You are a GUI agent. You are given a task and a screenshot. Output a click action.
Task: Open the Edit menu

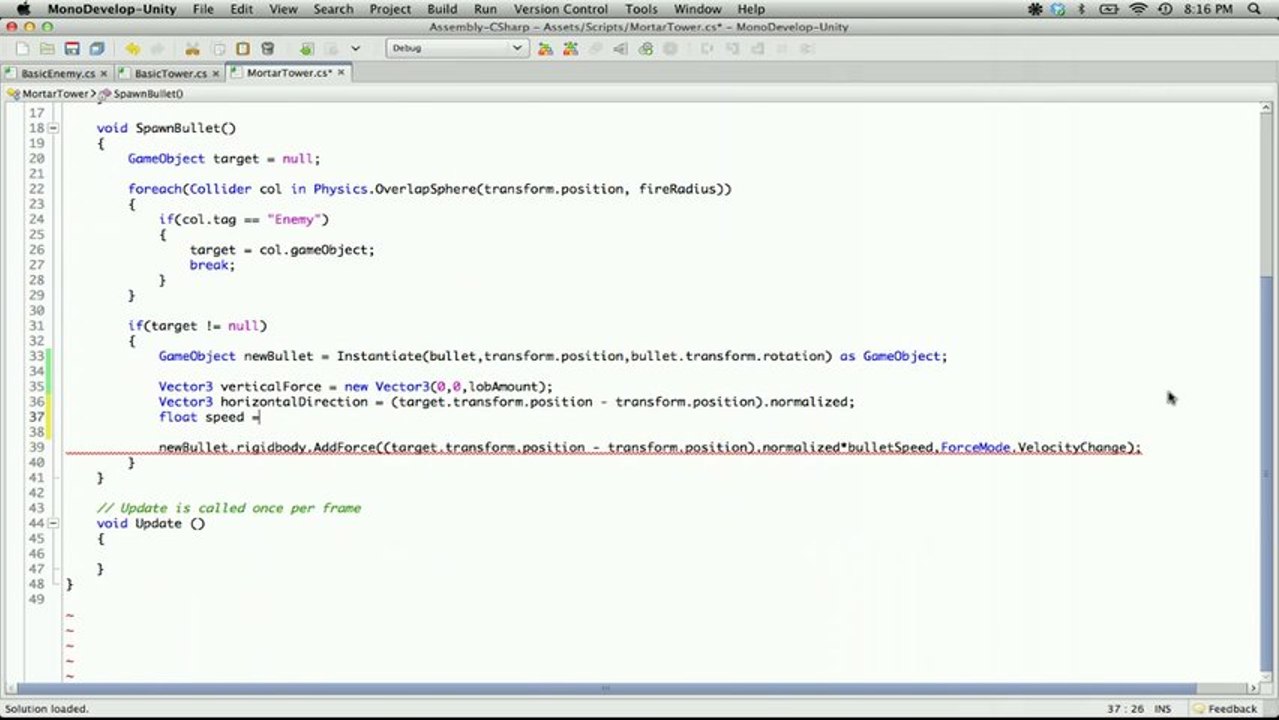pyautogui.click(x=241, y=9)
